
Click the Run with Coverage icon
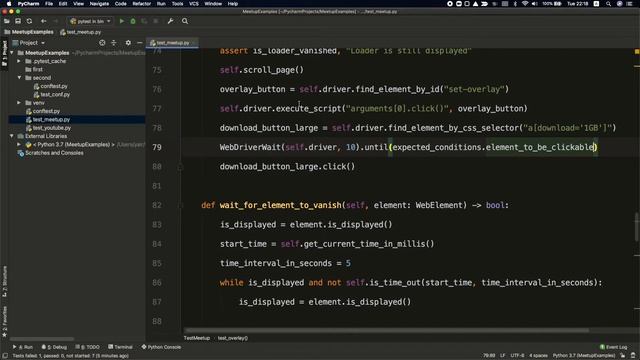point(144,21)
